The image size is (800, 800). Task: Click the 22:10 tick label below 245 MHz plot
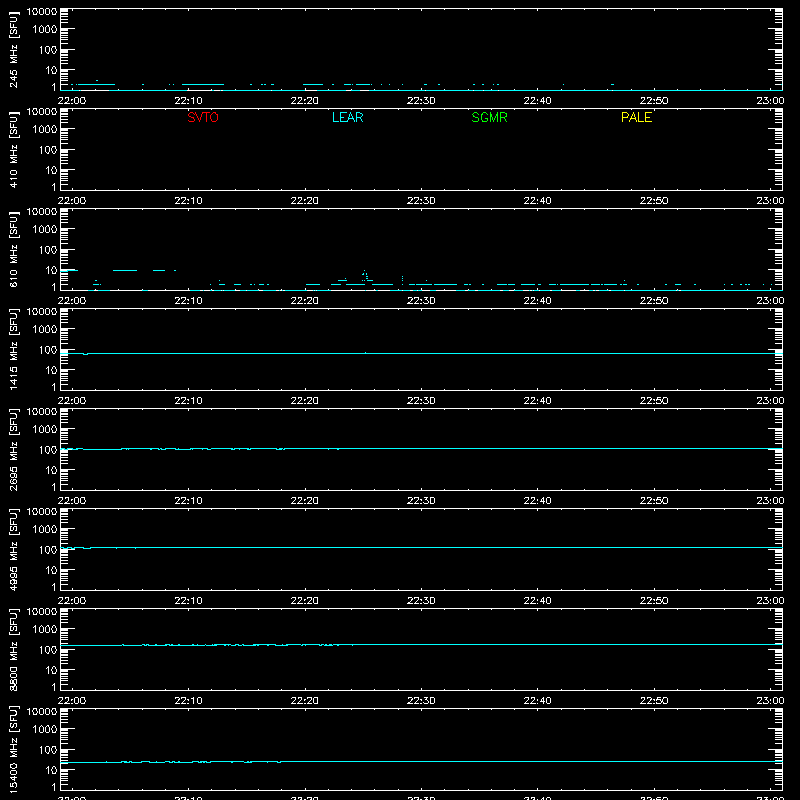(x=188, y=101)
